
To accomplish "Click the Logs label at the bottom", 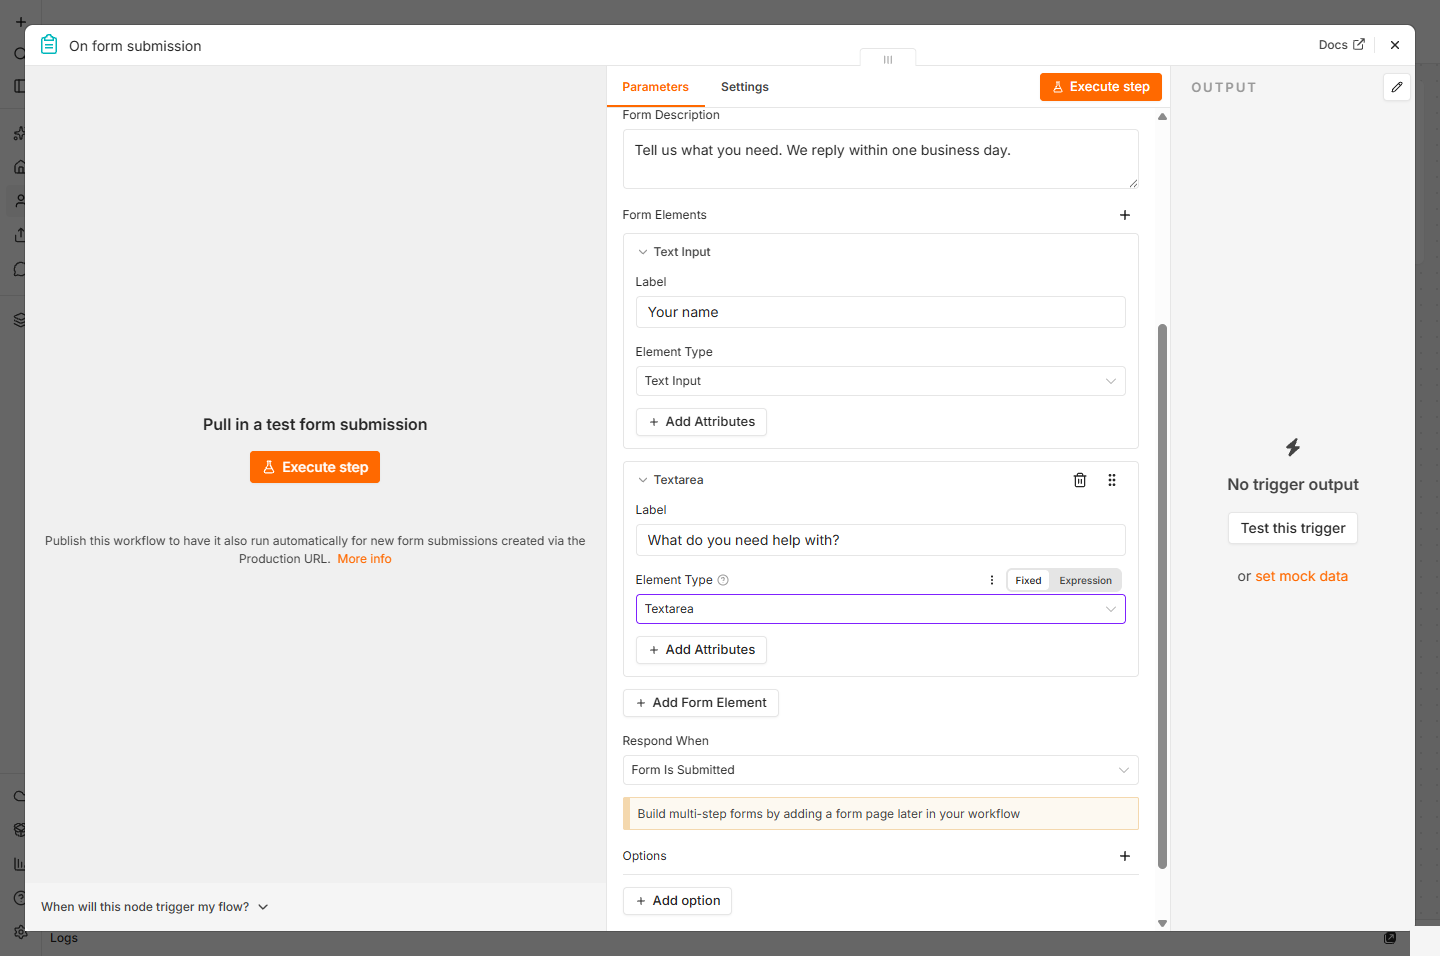I will [x=64, y=938].
